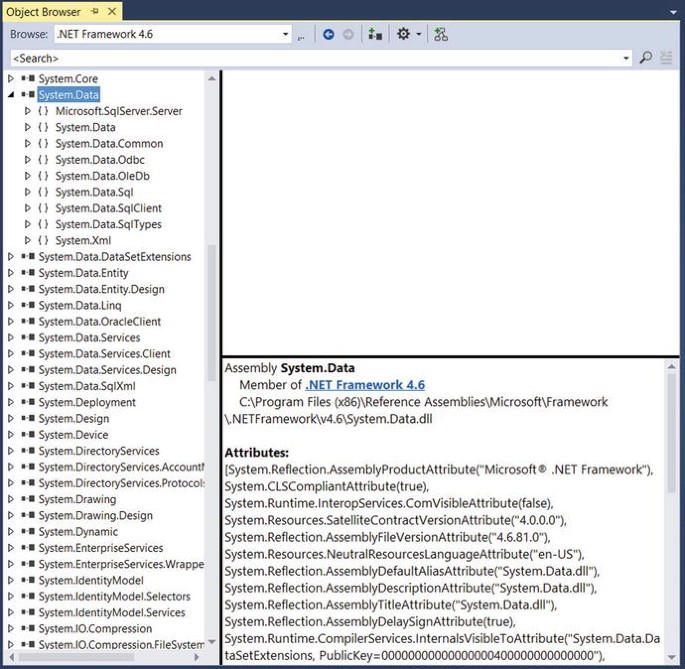
Task: Select the Object Browser tab
Action: 43,11
